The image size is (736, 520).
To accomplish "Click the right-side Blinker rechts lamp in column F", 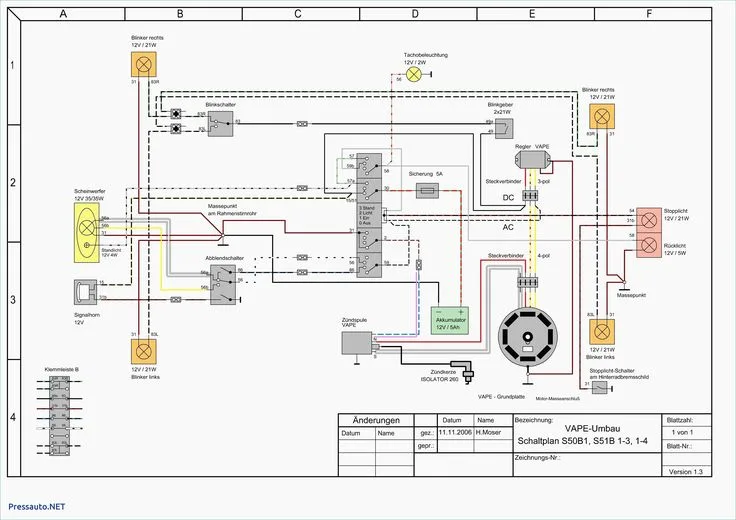I will pyautogui.click(x=602, y=116).
